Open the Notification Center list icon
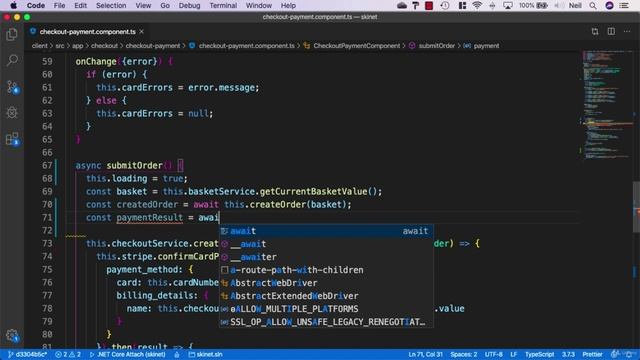The image size is (640, 360). (x=624, y=5)
